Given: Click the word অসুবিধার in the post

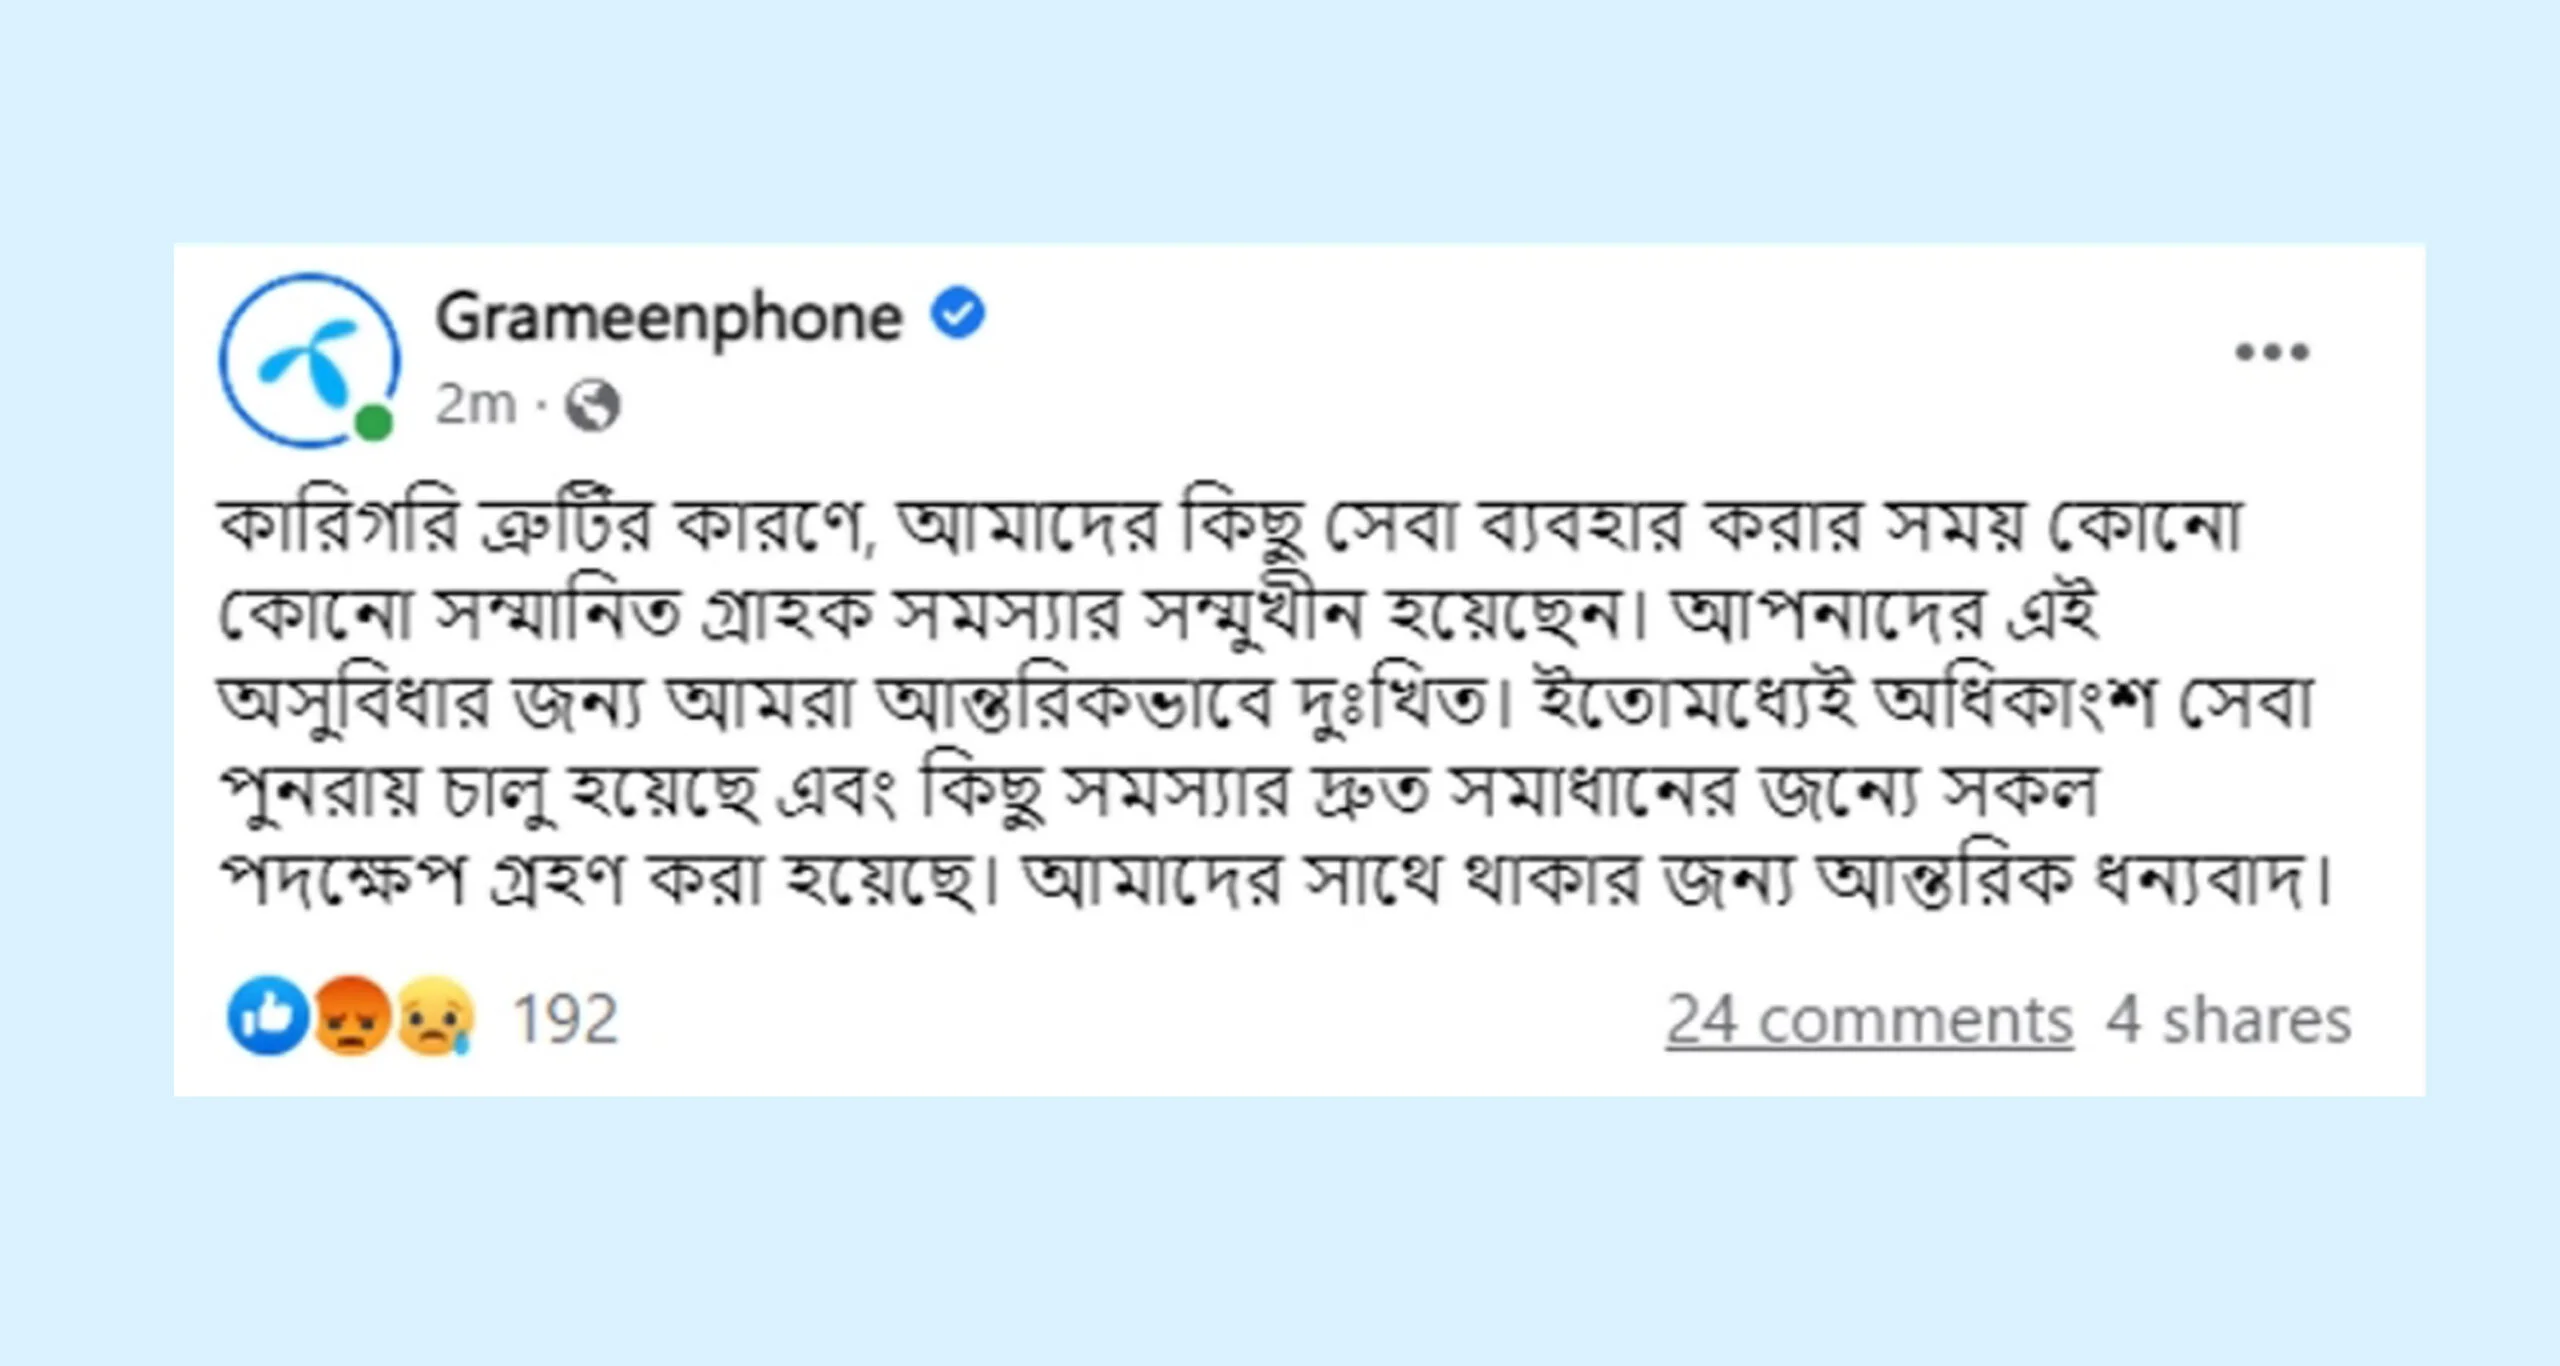Looking at the screenshot, I should [x=356, y=702].
